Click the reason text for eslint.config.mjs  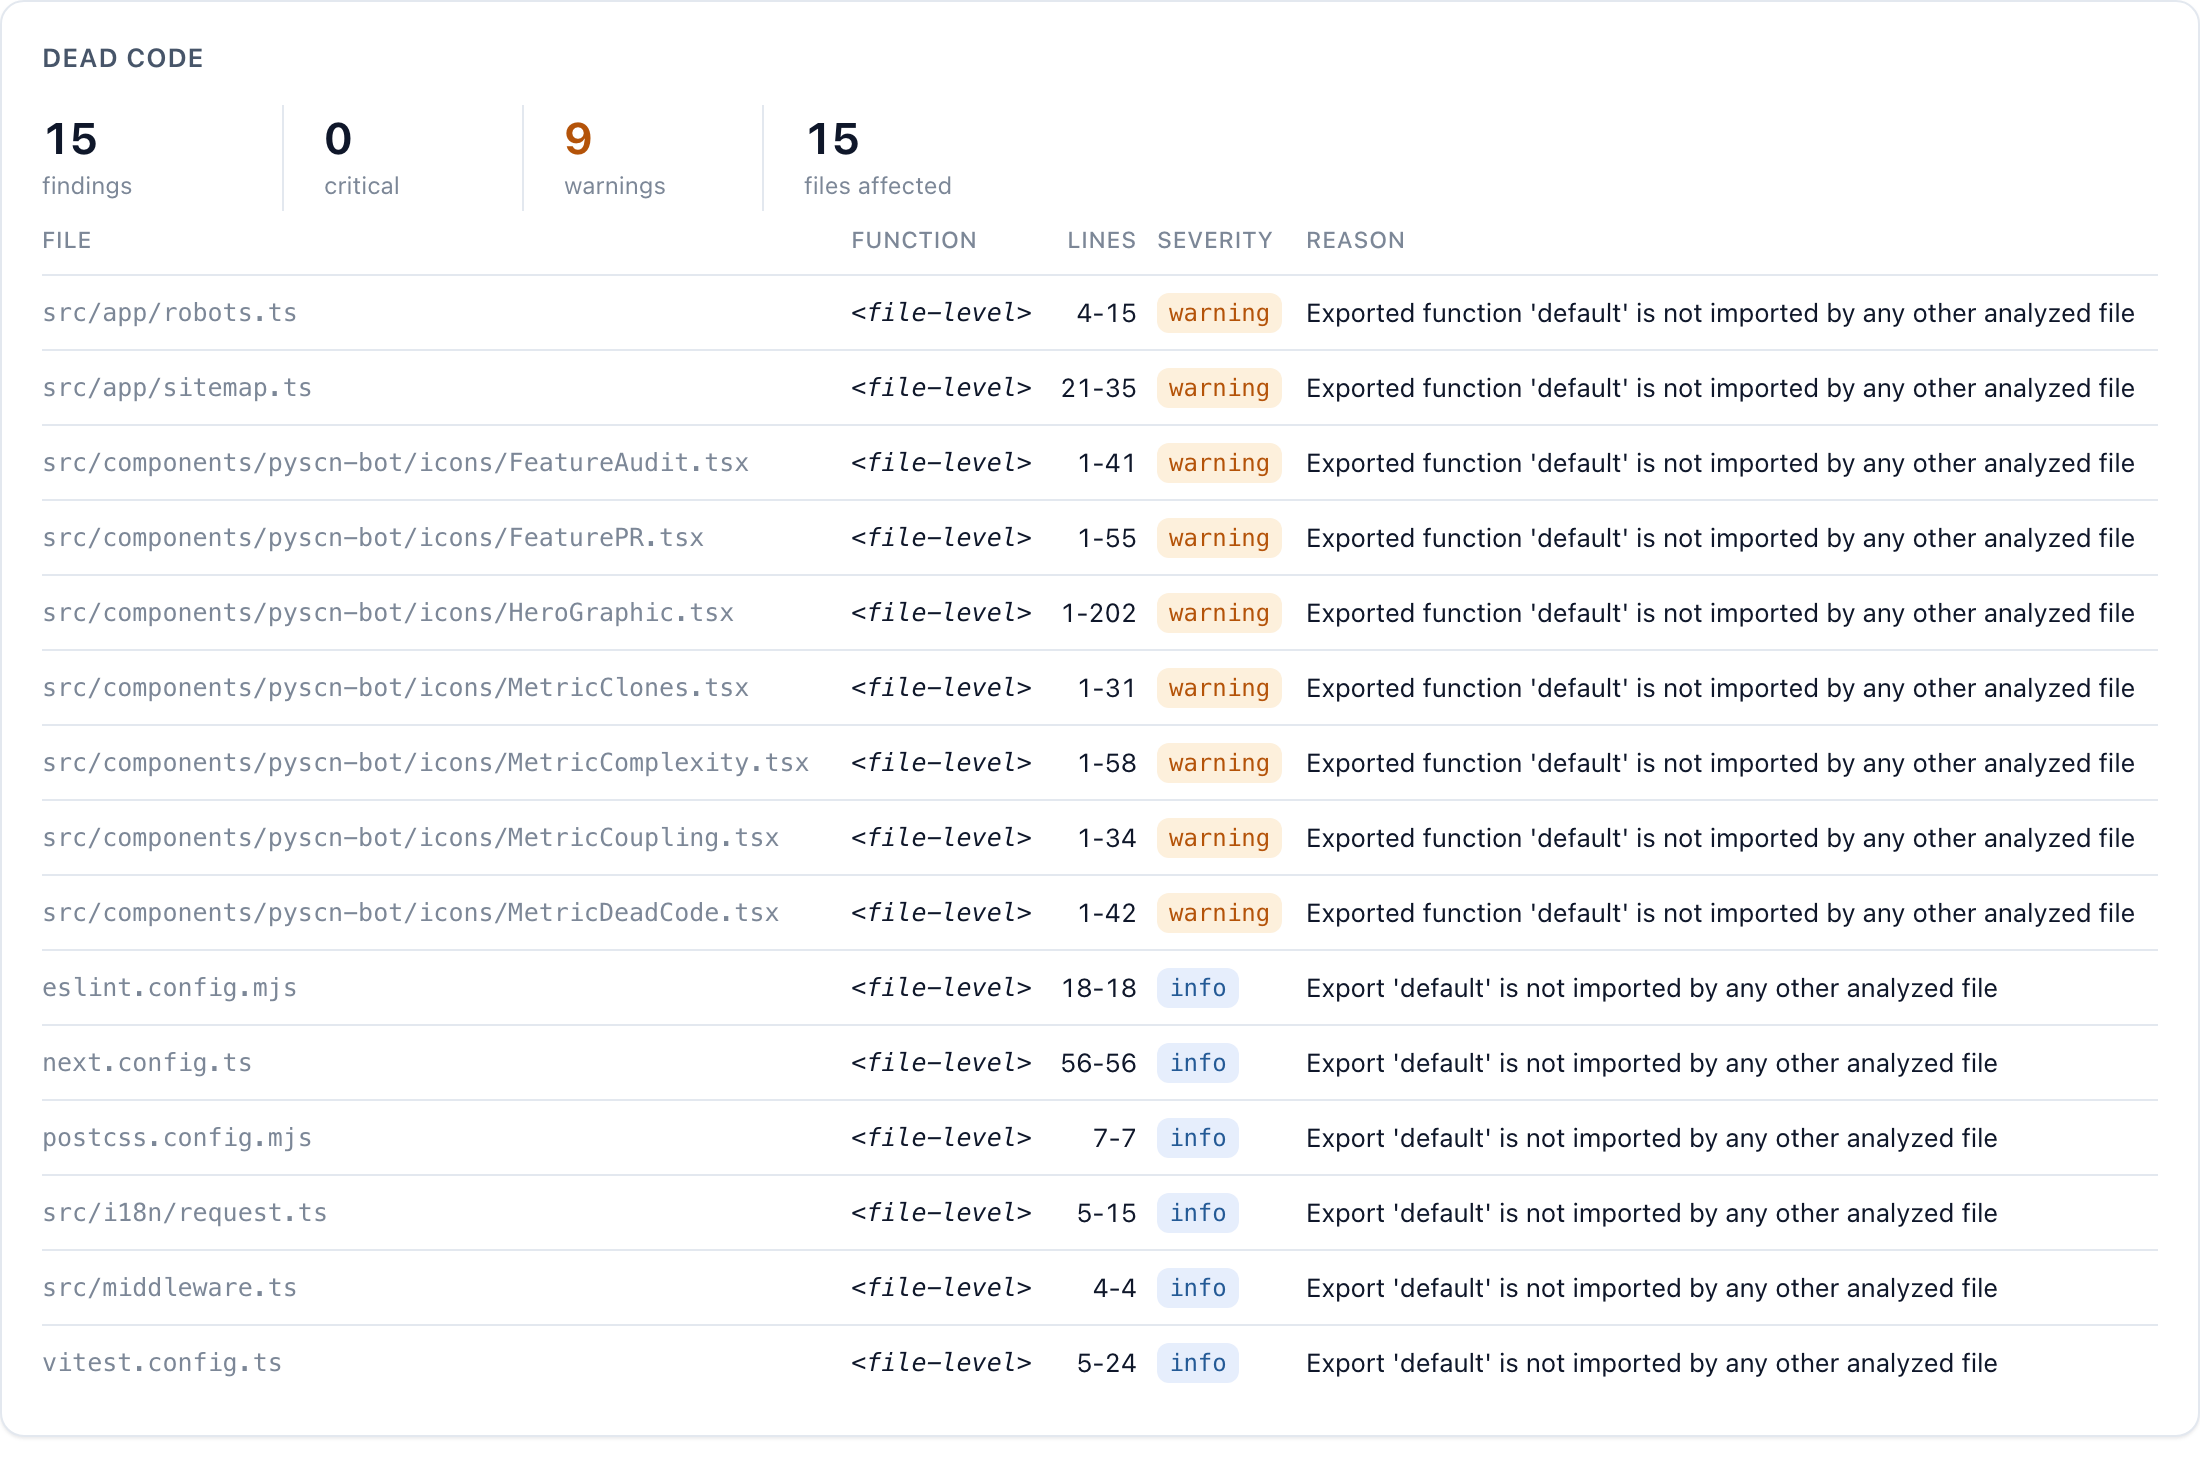pyautogui.click(x=1651, y=988)
